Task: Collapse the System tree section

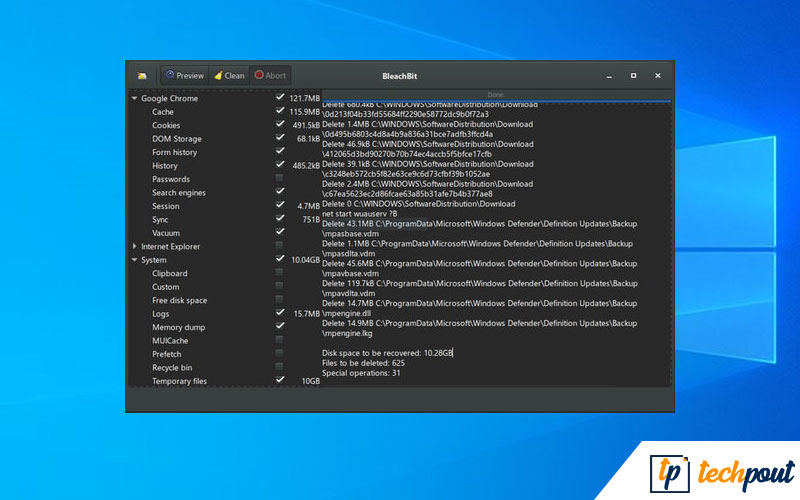Action: (134, 260)
